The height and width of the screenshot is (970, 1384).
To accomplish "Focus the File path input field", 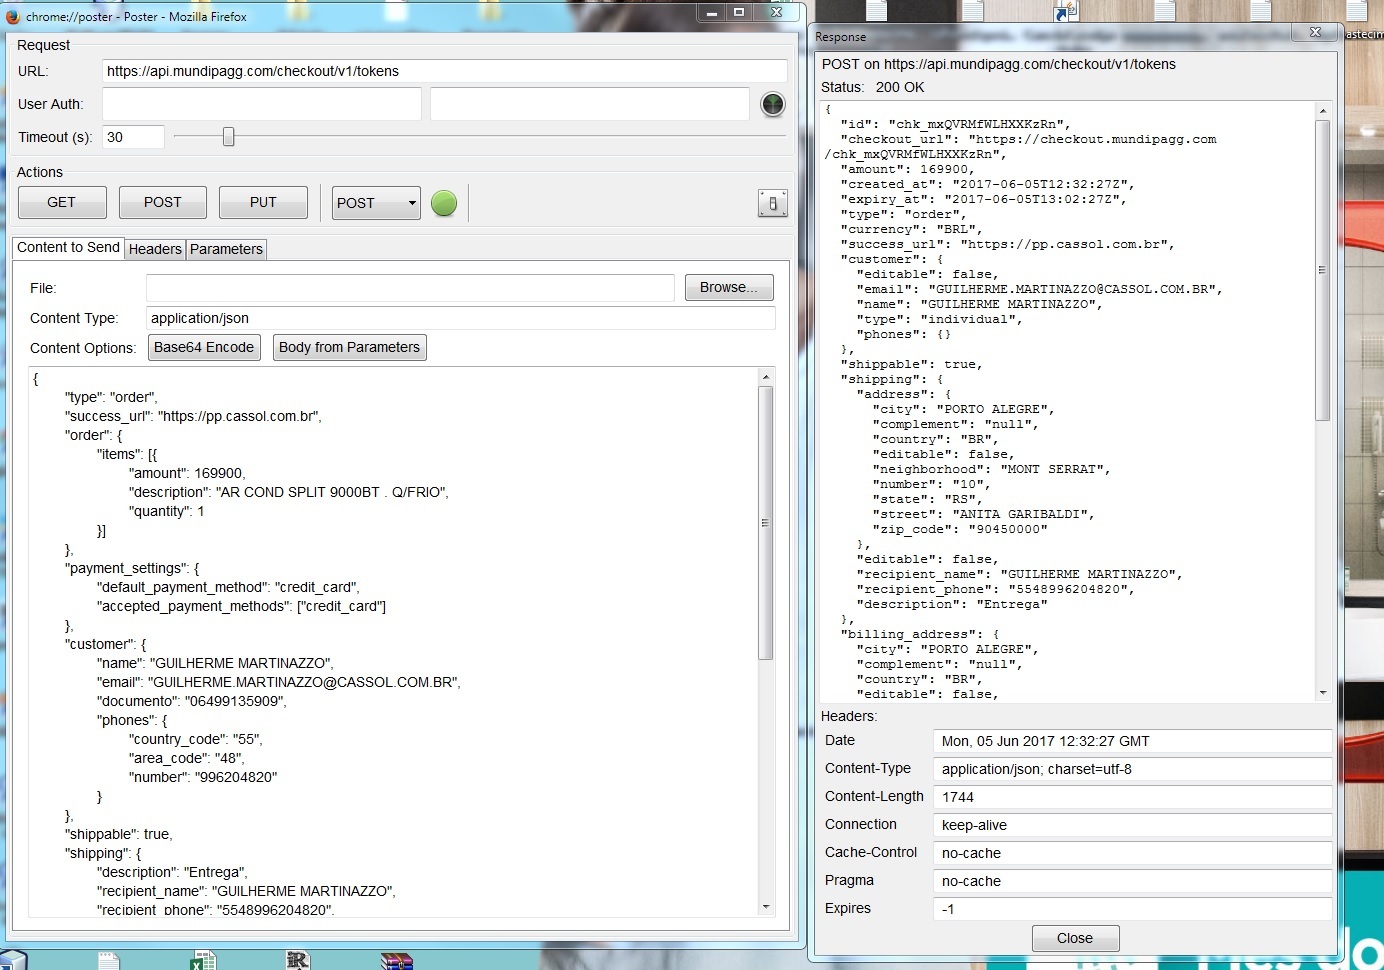I will 410,288.
